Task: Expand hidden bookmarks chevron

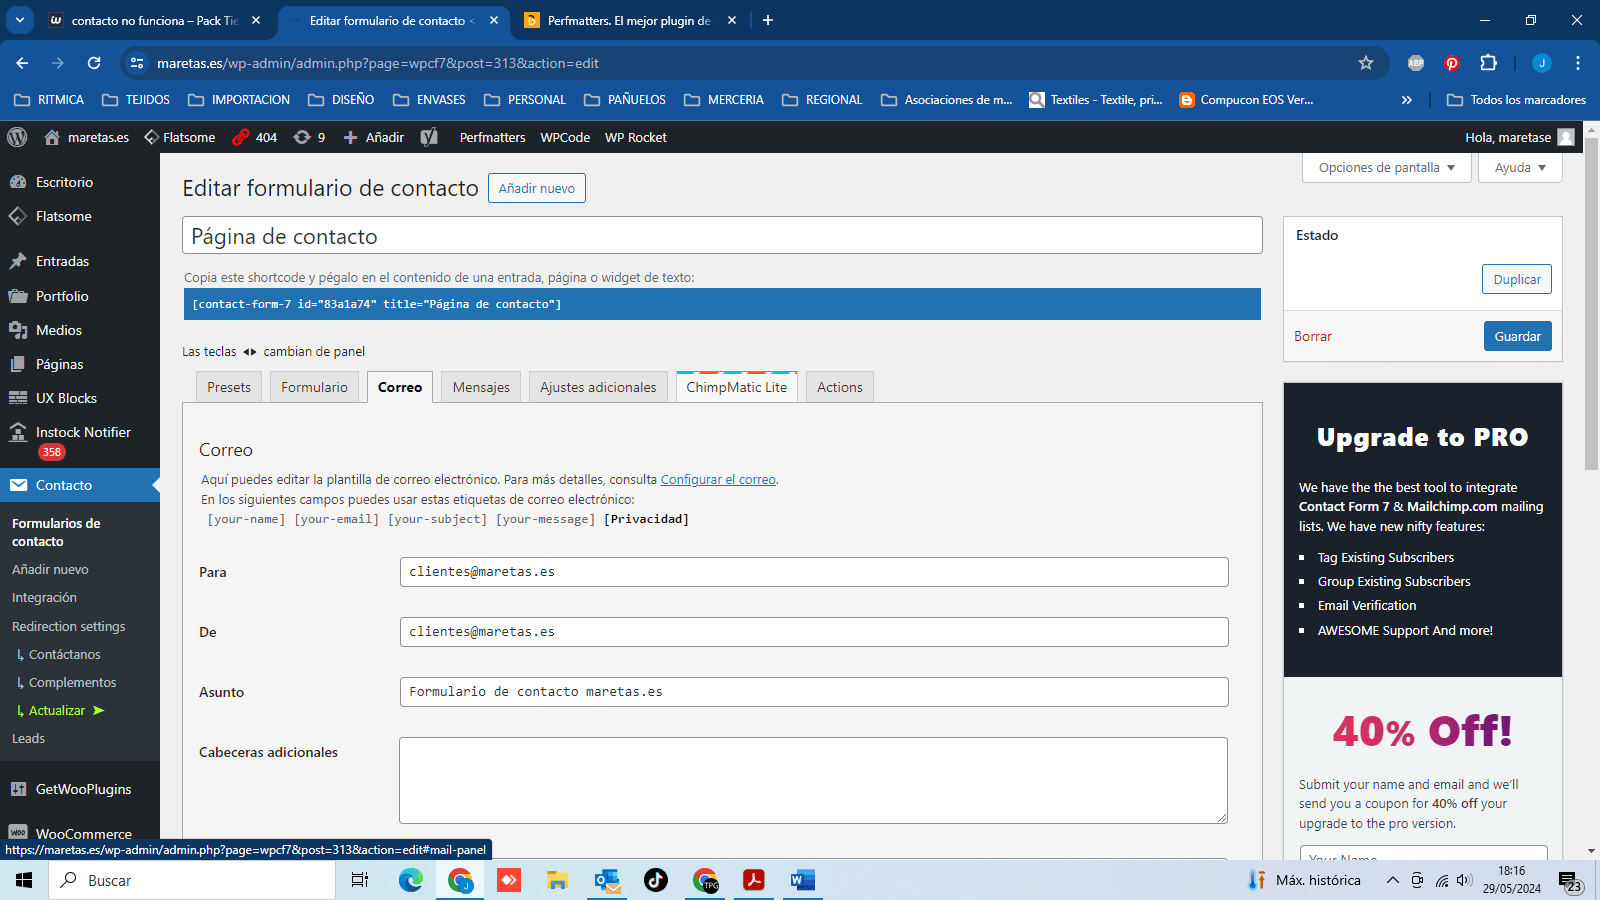Action: point(1407,100)
